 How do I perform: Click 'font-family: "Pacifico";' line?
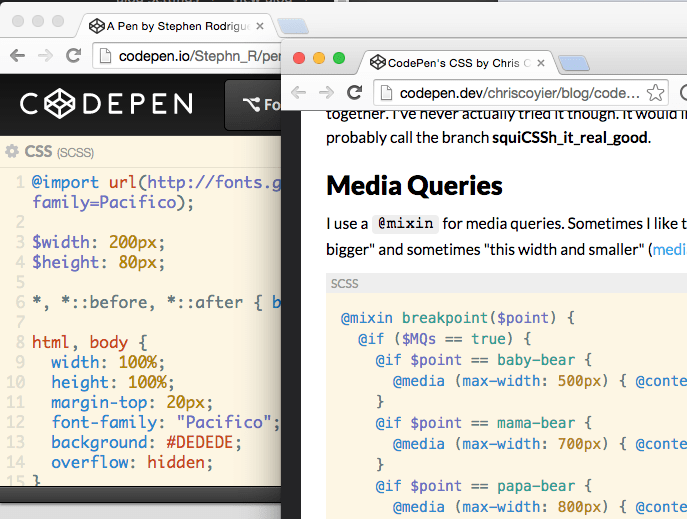[x=166, y=422]
